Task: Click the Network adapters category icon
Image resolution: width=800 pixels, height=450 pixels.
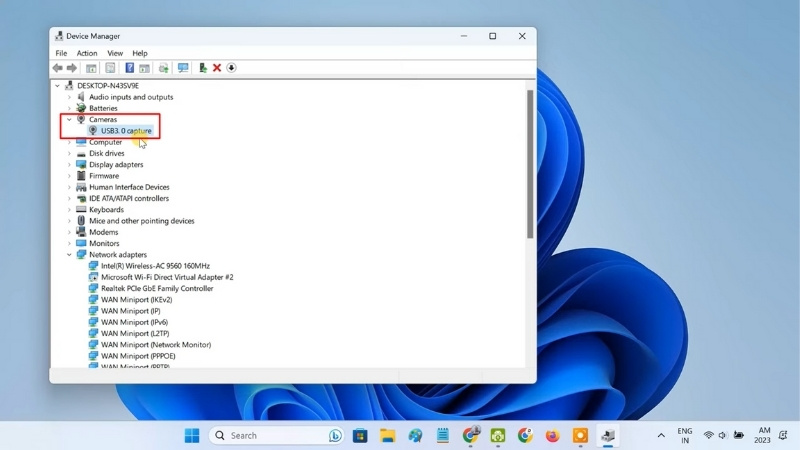Action: tap(81, 254)
